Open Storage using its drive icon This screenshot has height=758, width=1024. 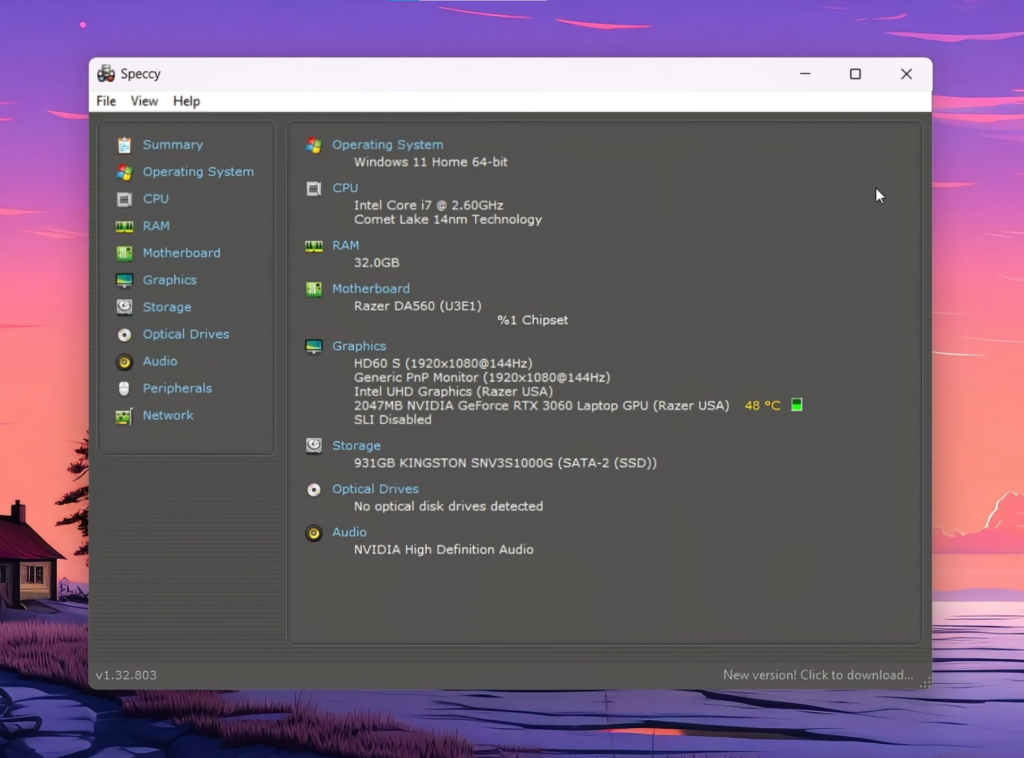click(x=126, y=306)
